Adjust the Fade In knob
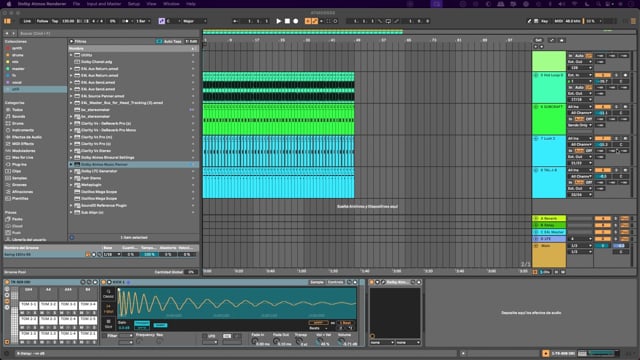 (255, 341)
